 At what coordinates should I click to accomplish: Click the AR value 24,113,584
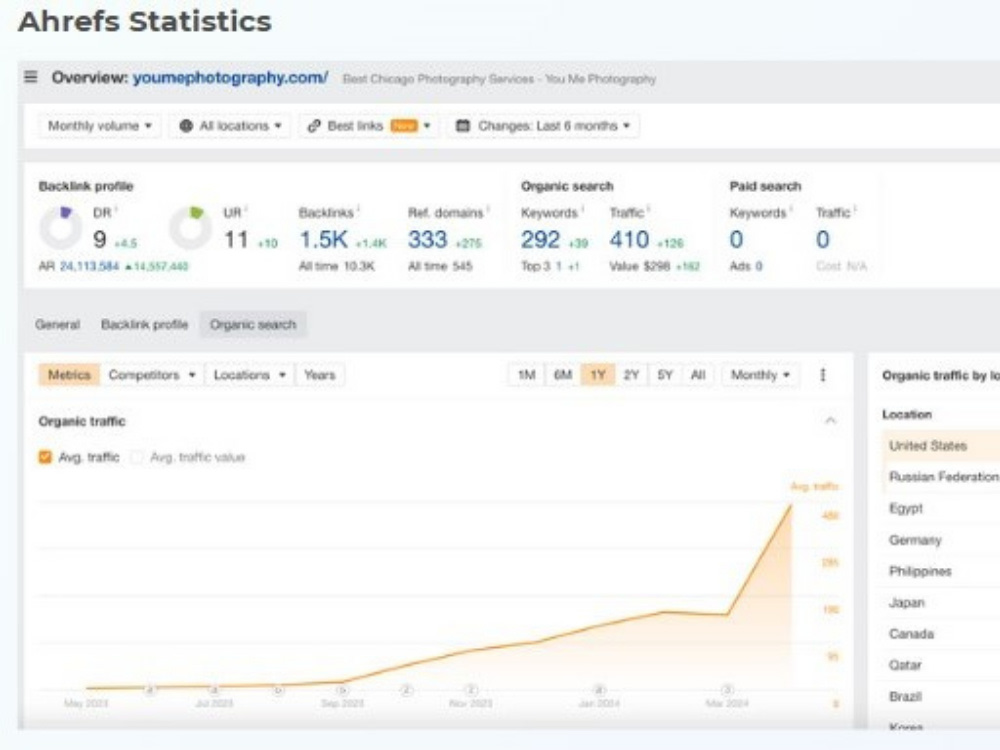[x=89, y=266]
